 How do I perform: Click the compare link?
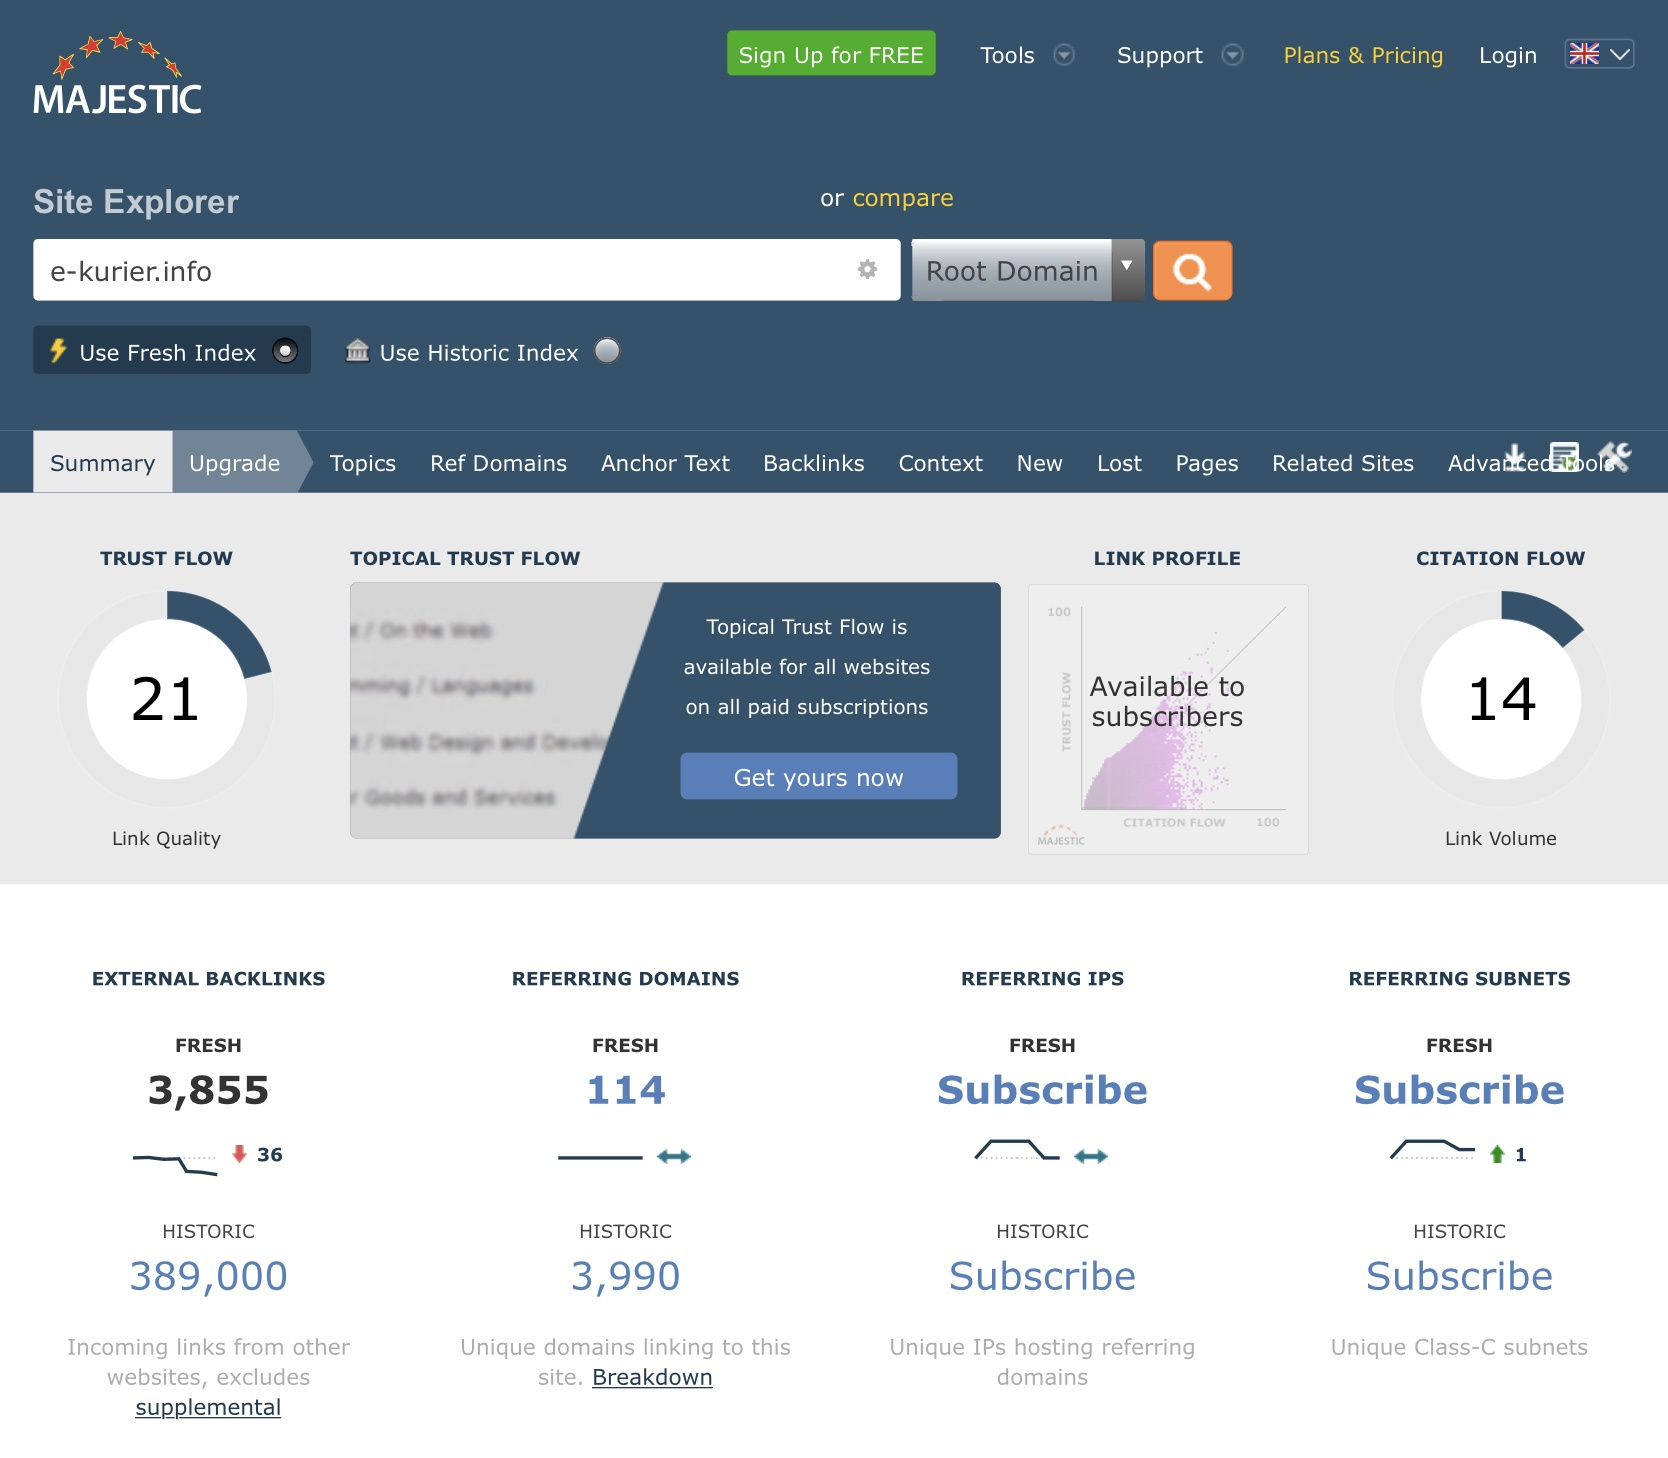point(903,198)
